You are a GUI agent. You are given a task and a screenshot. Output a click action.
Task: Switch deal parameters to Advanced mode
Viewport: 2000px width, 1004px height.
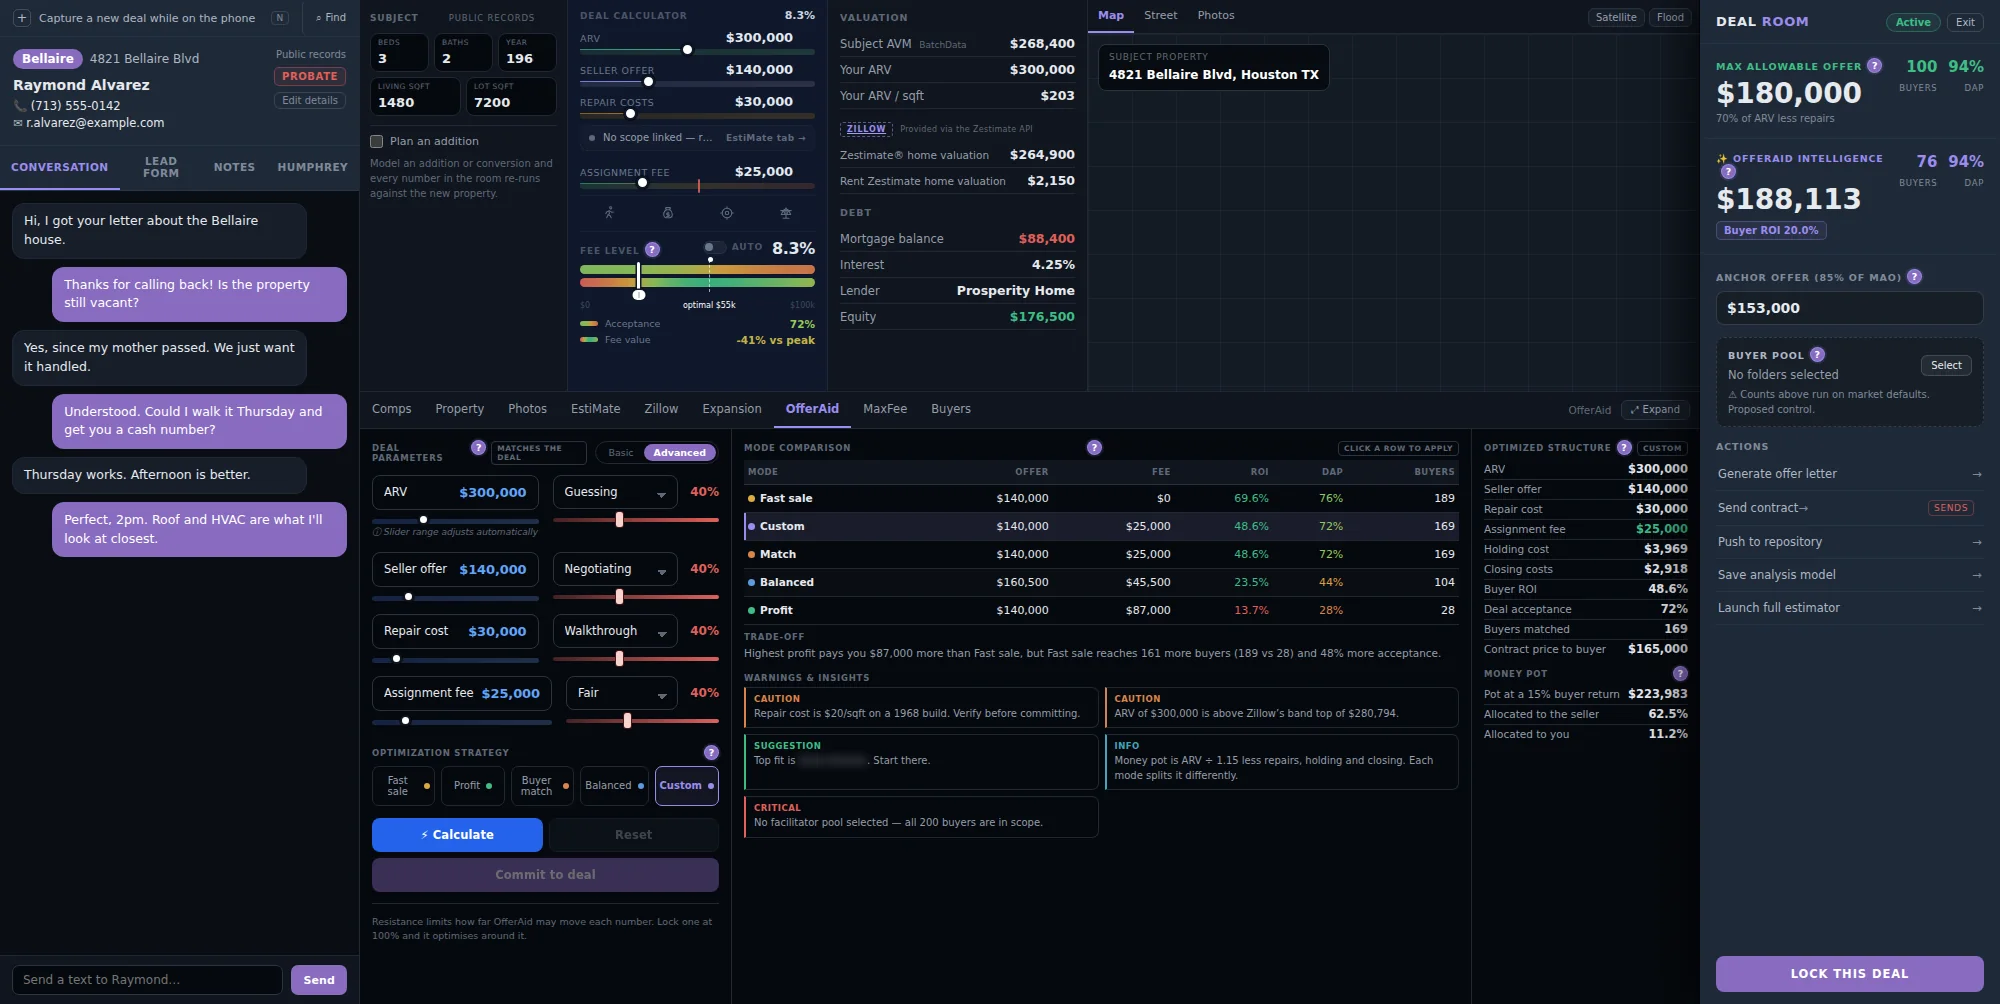(680, 453)
